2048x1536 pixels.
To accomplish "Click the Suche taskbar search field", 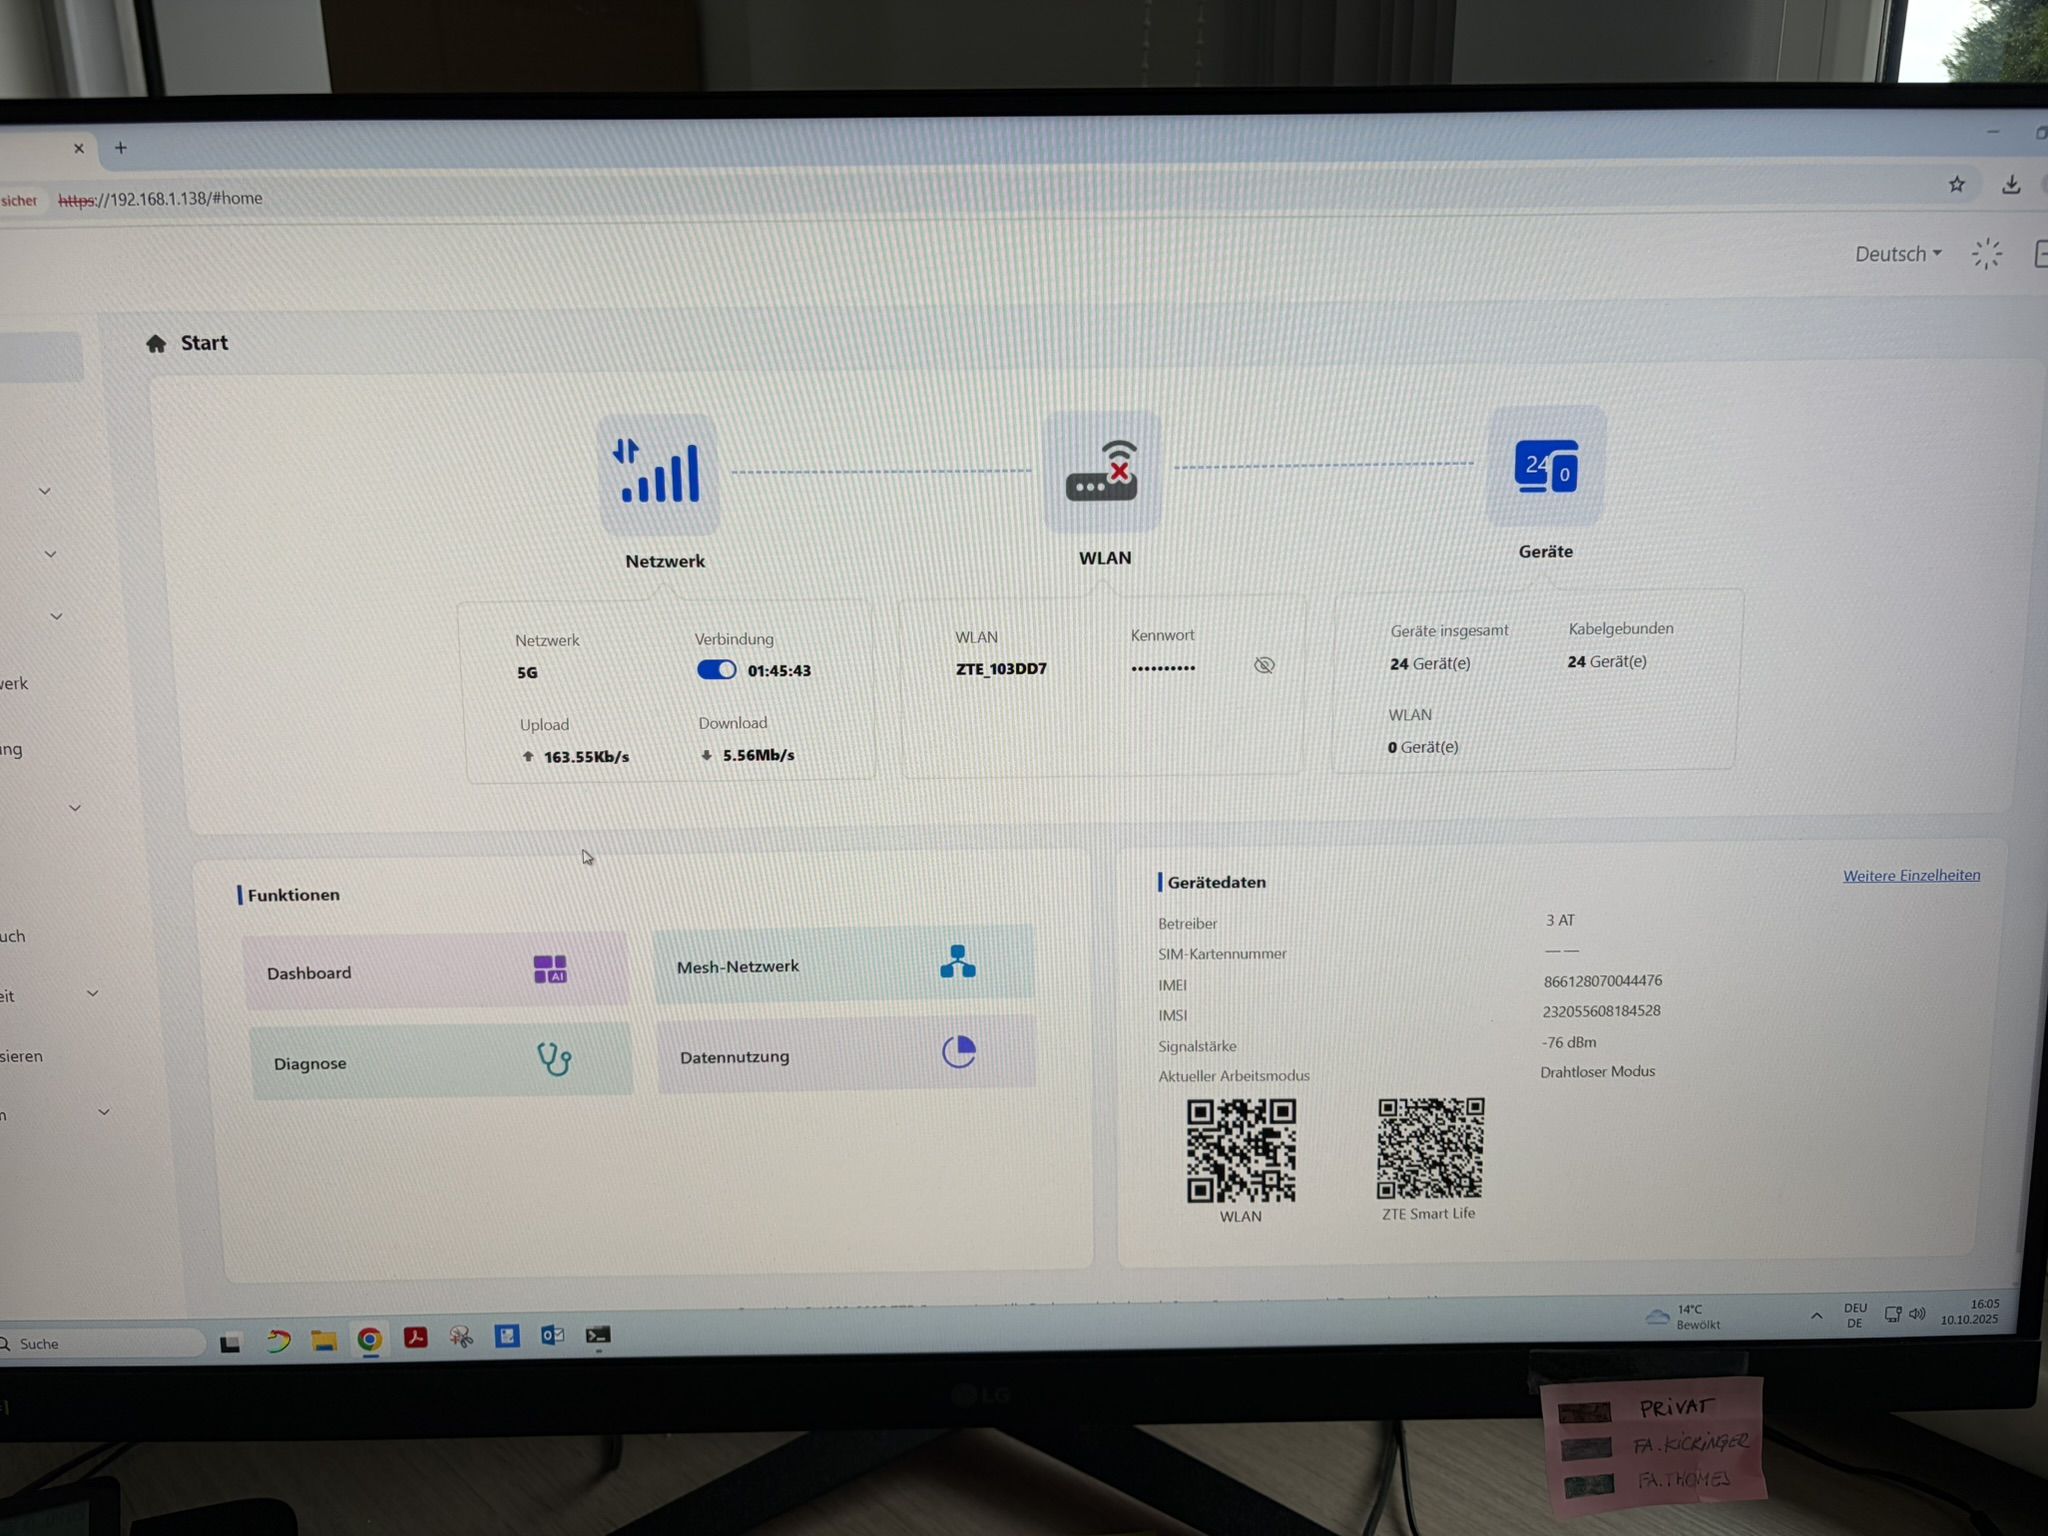I will coord(100,1343).
